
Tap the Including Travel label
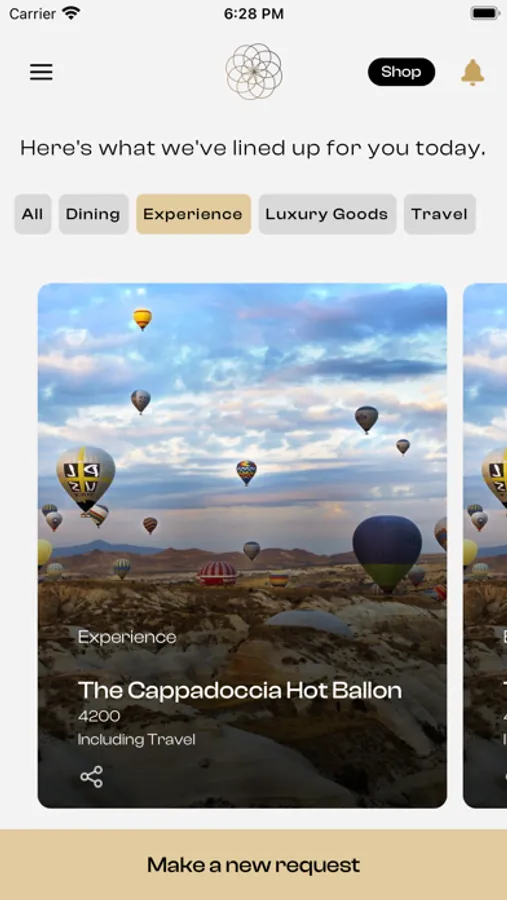(137, 739)
